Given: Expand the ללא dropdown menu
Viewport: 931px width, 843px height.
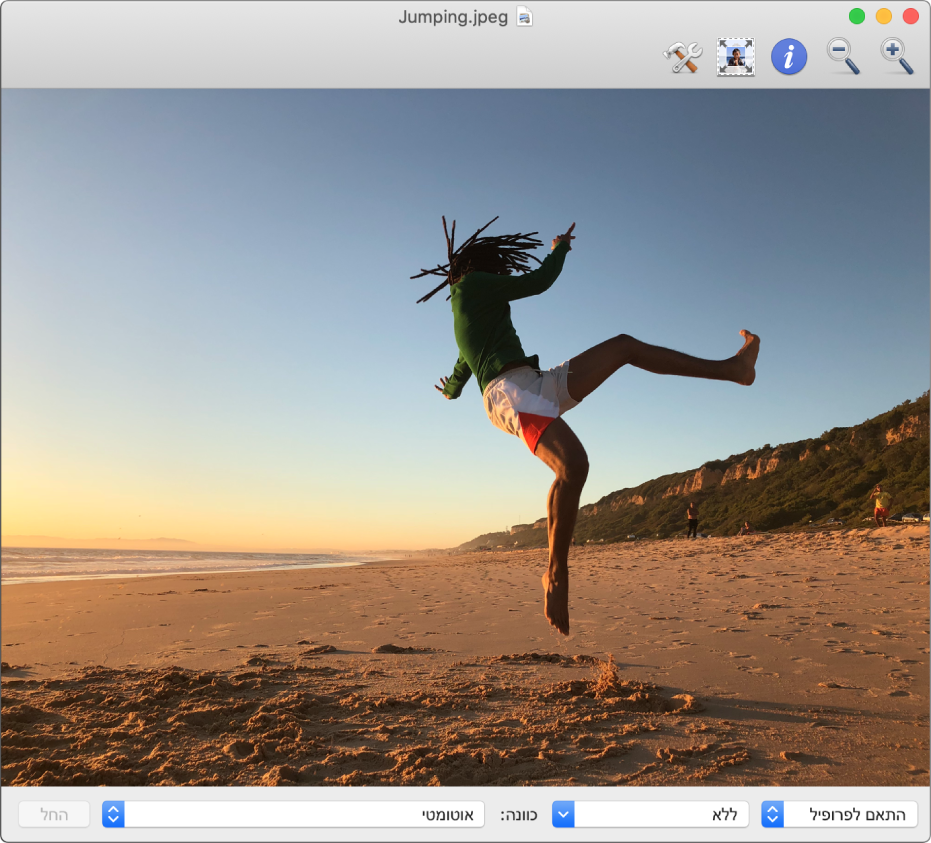Looking at the screenshot, I should 650,815.
